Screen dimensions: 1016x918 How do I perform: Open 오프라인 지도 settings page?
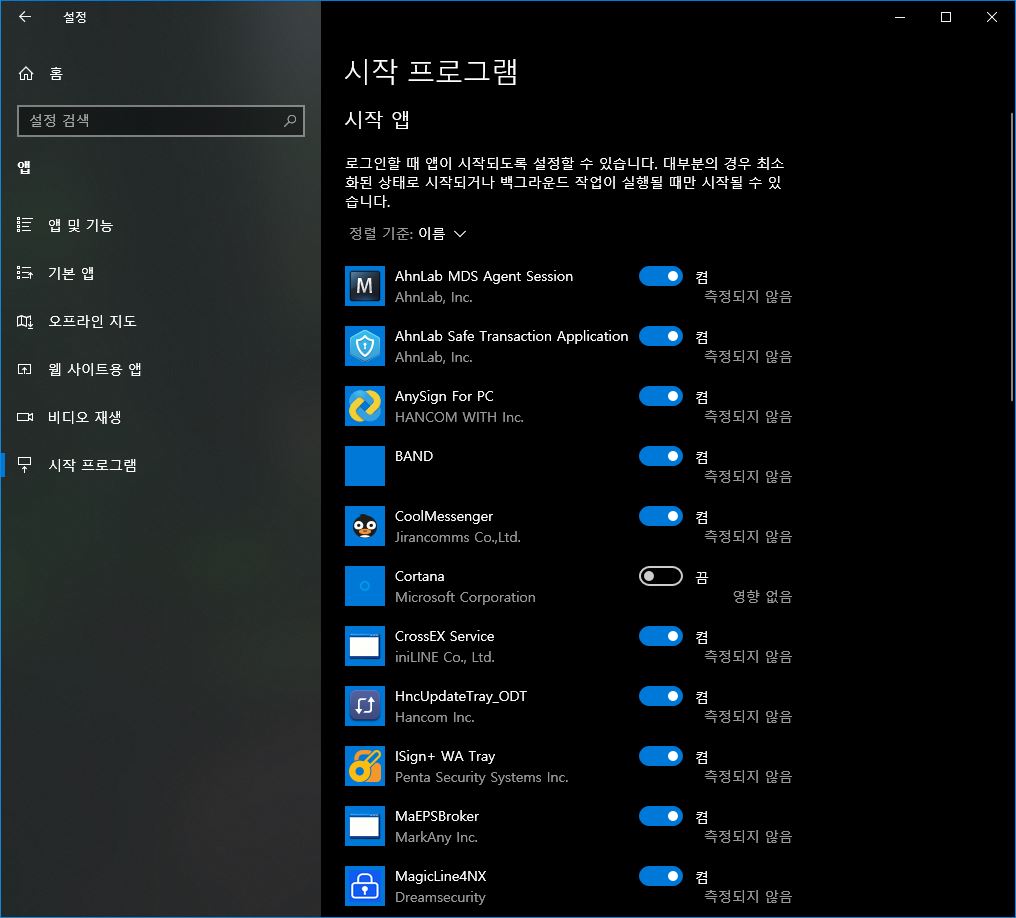point(161,321)
